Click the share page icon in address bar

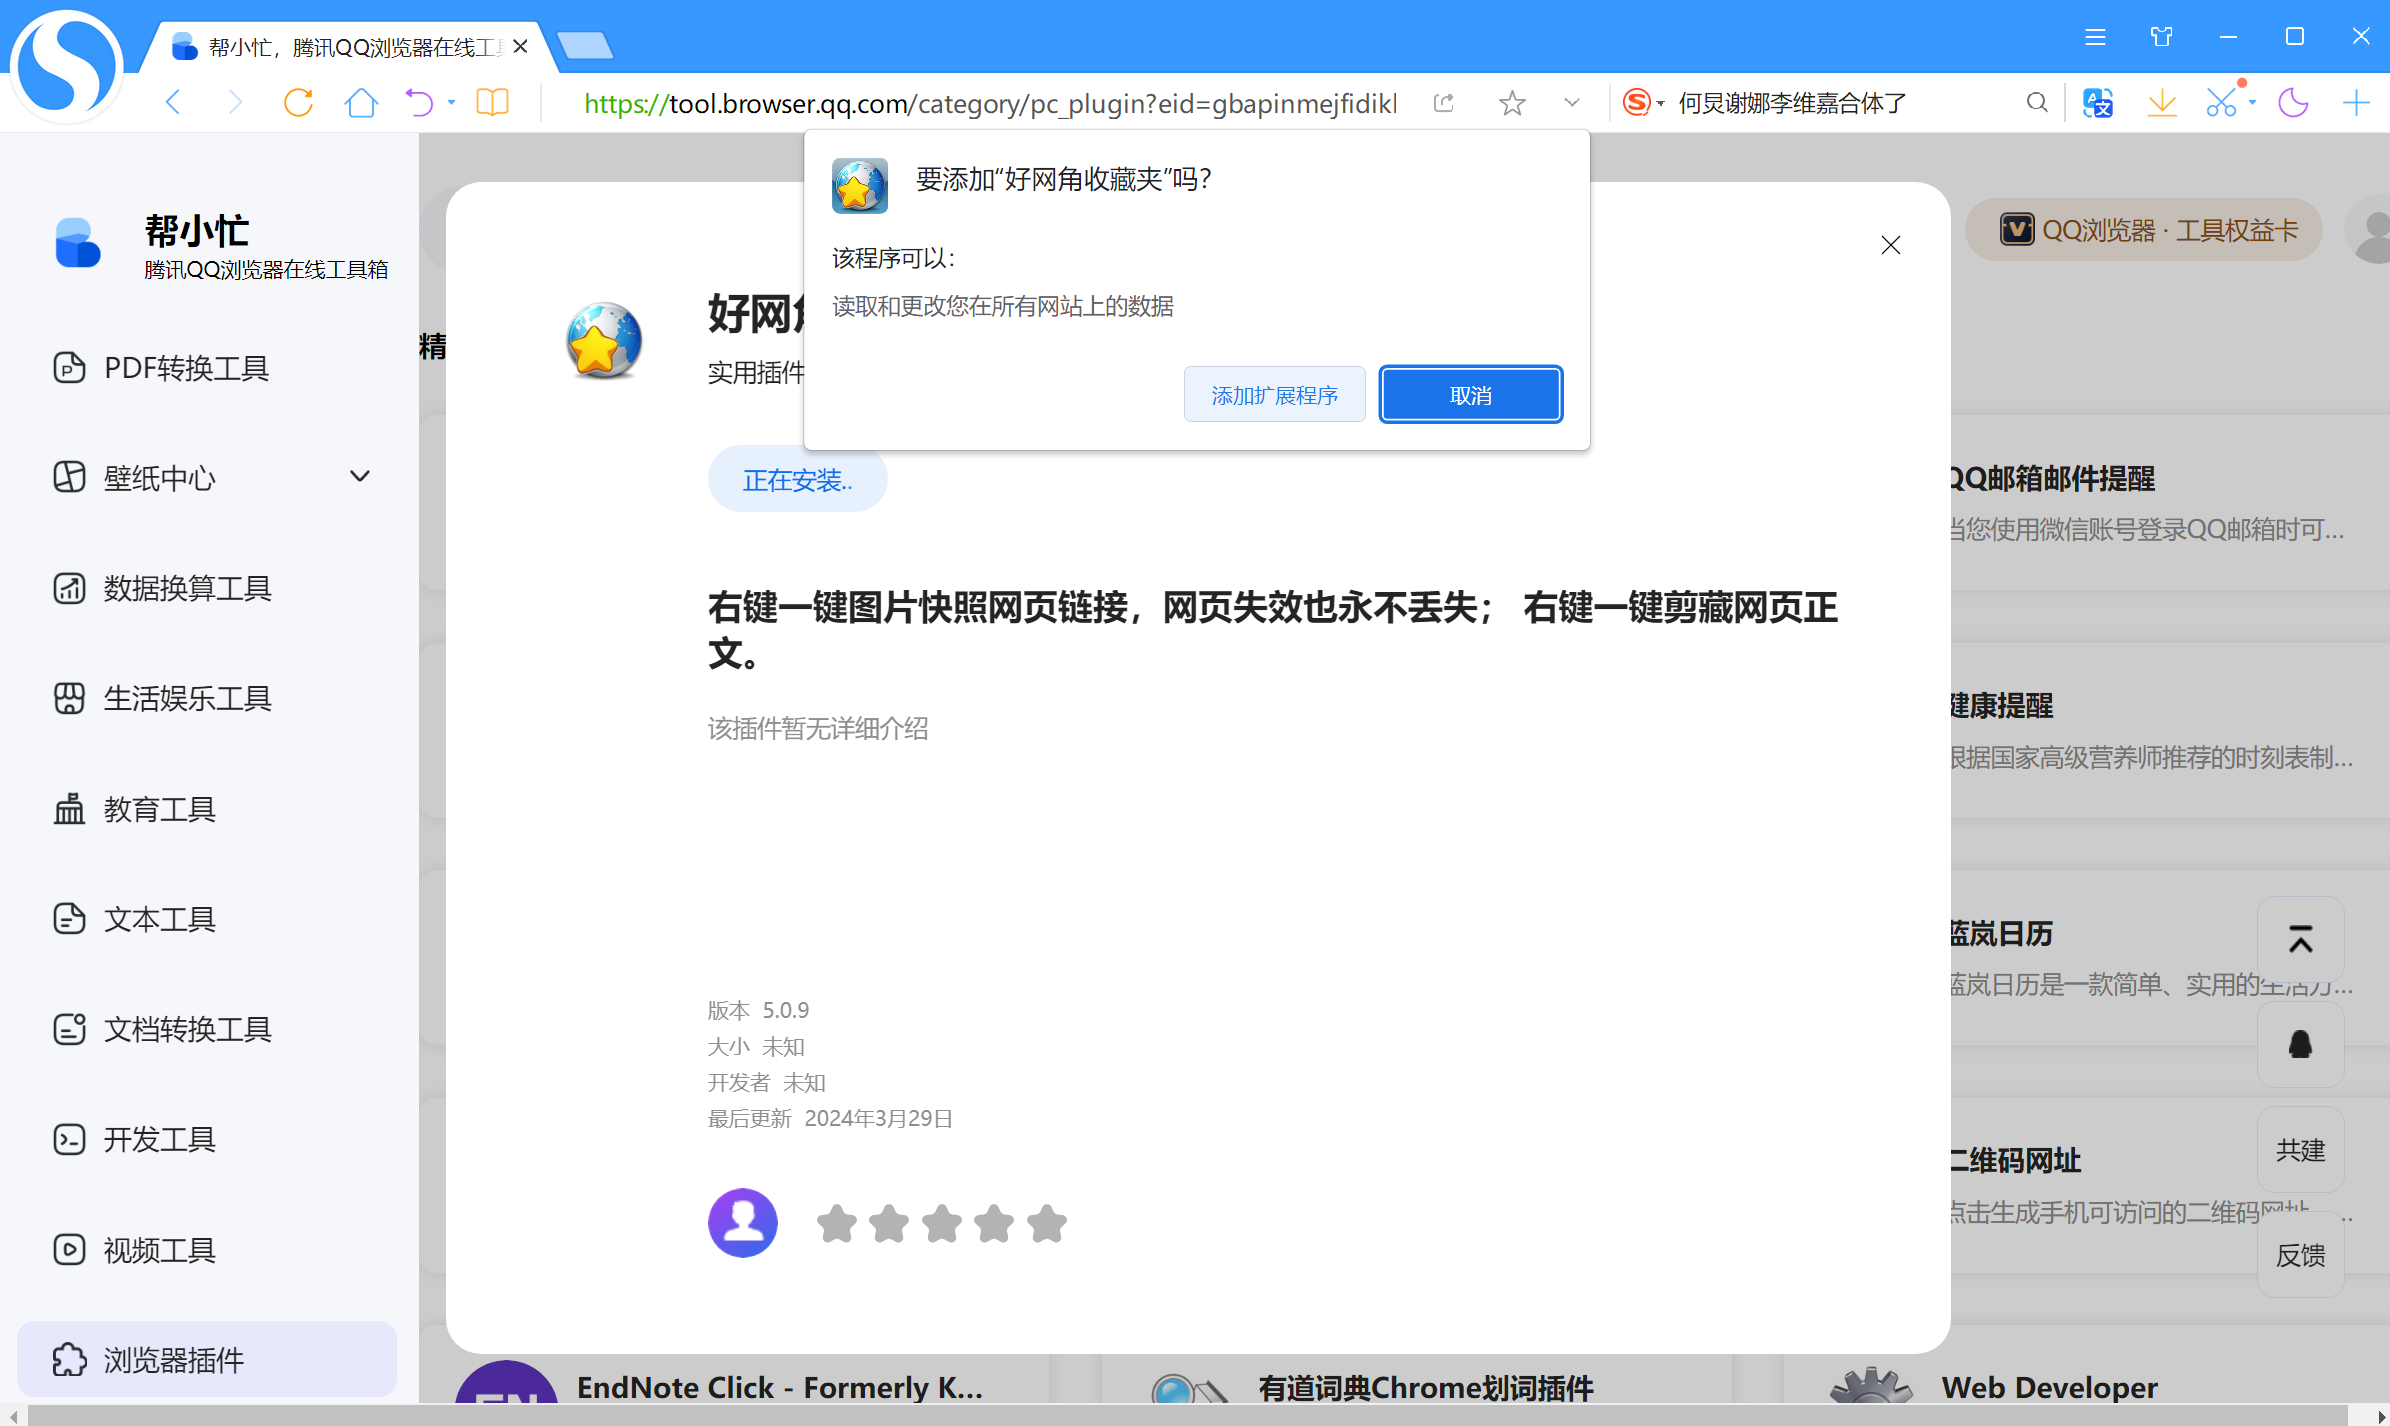tap(1443, 102)
